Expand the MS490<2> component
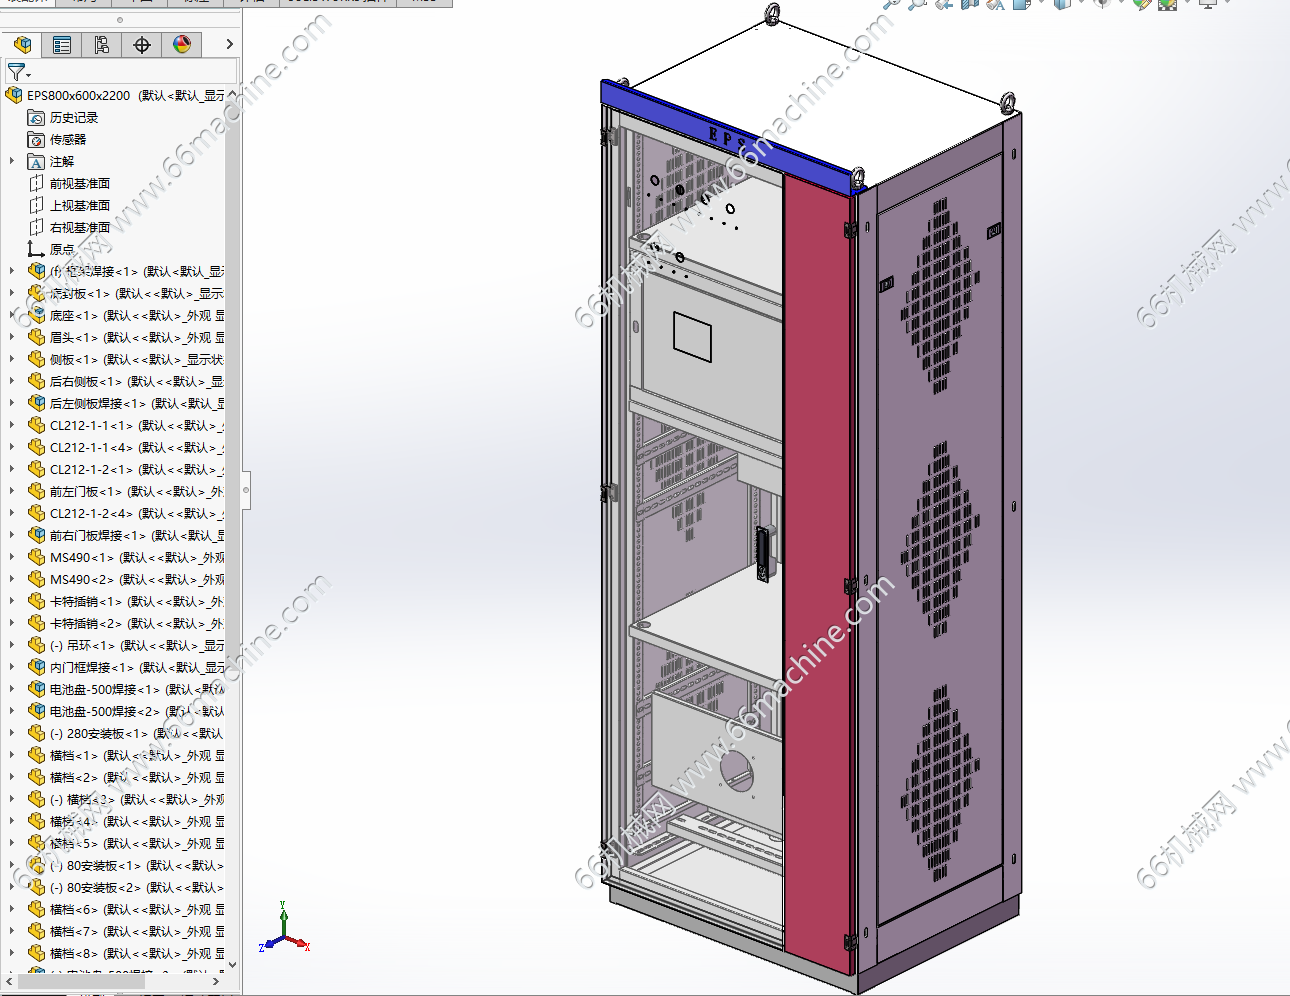1290x996 pixels. (x=12, y=579)
